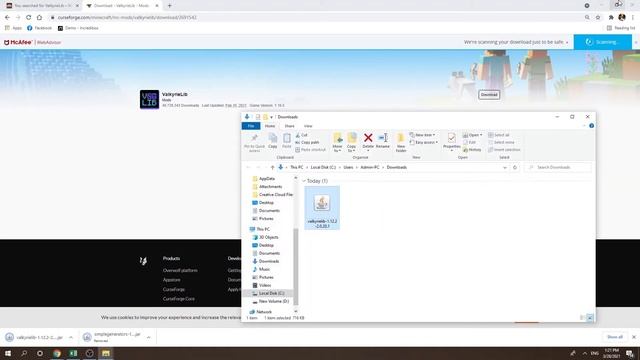This screenshot has width=640, height=360.
Task: Reload the Chrome page
Action: [x=29, y=18]
